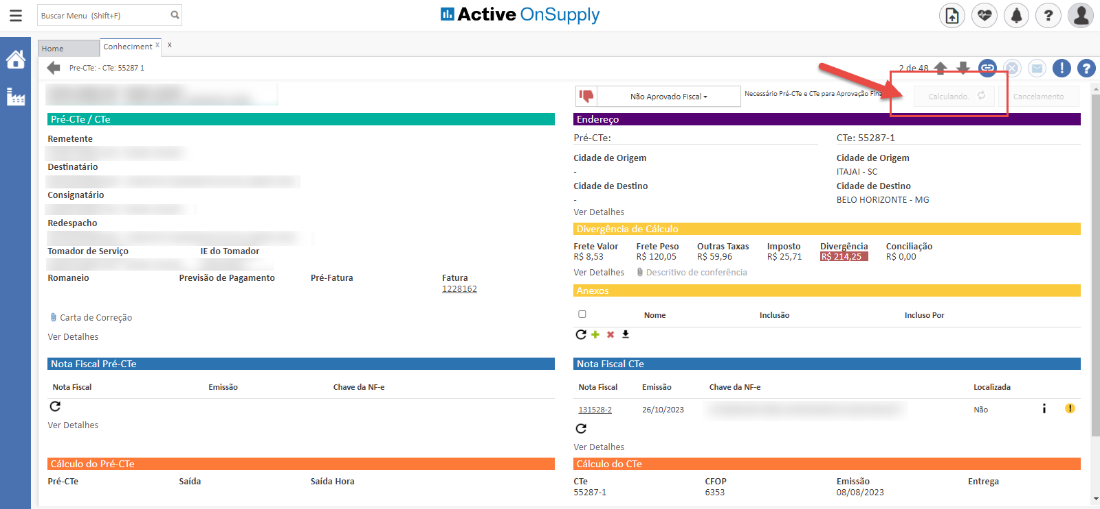1100x509 pixels.
Task: Open invoice link 1228162
Action: pos(459,289)
